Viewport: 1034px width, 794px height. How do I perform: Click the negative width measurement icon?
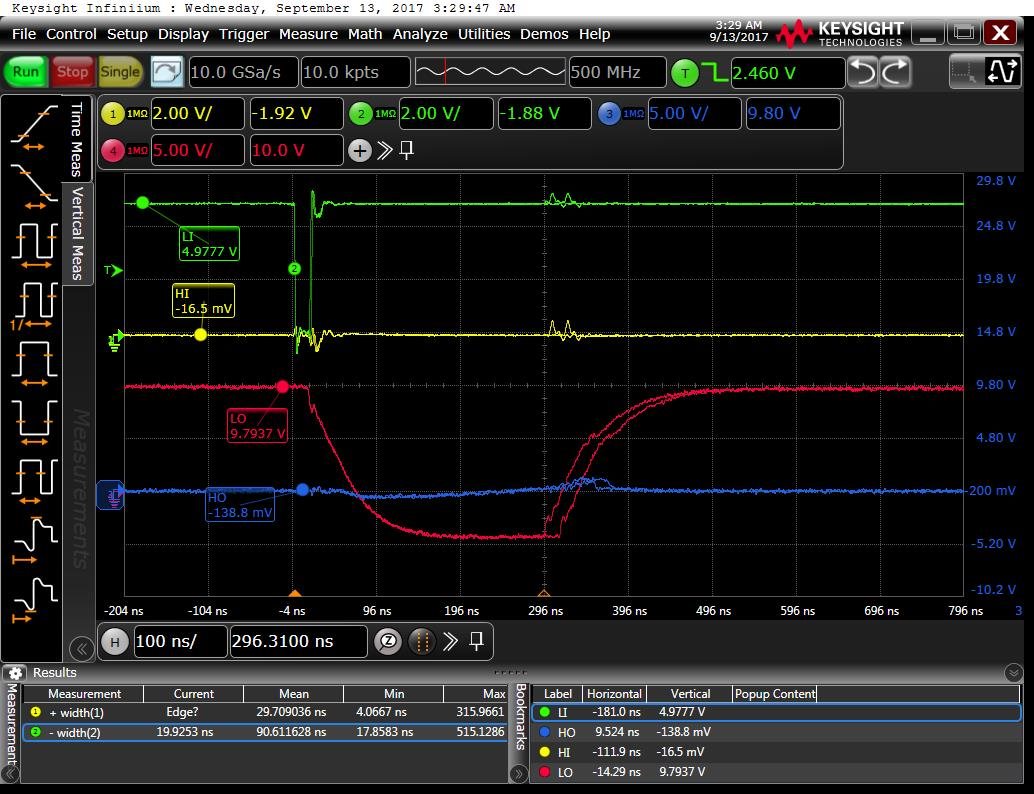pos(34,423)
